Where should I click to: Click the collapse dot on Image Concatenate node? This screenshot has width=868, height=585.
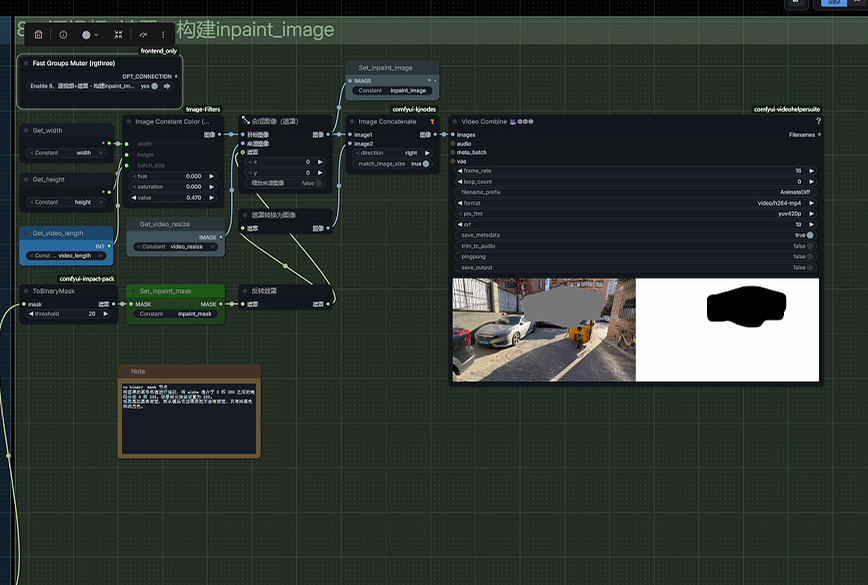[x=352, y=122]
